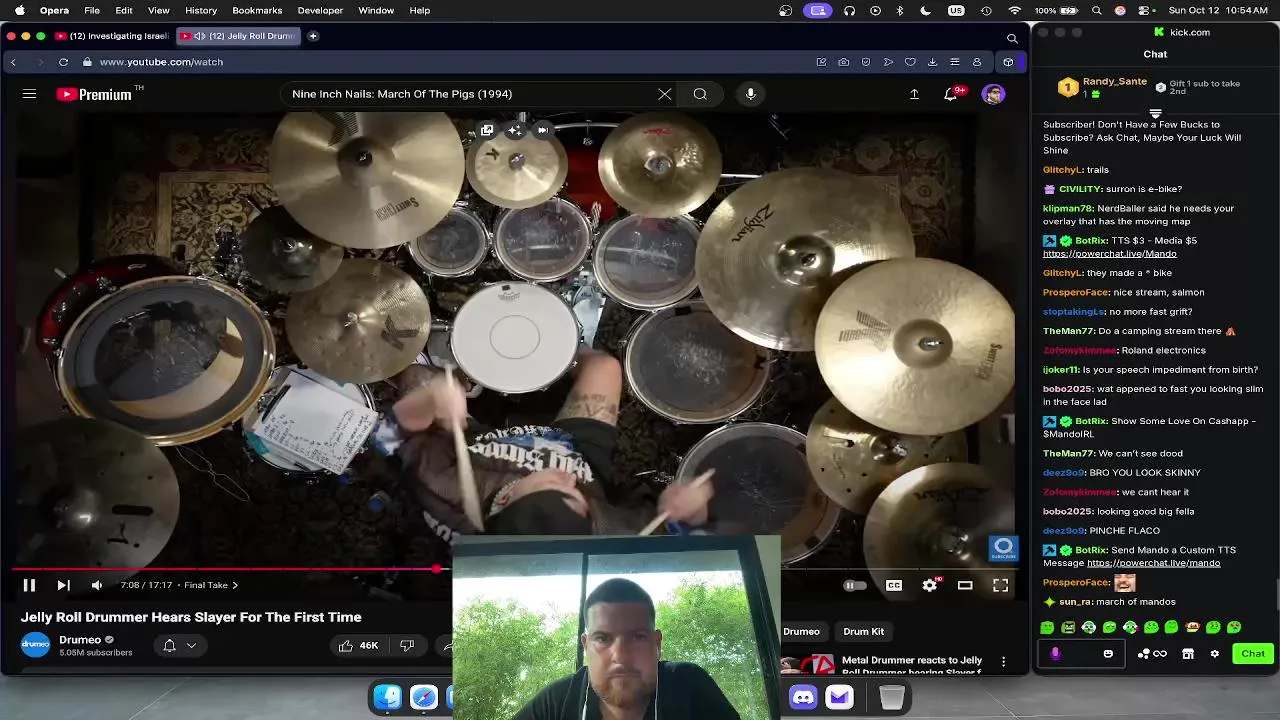Clear the YouTube search box text
The width and height of the screenshot is (1280, 720).
(665, 94)
